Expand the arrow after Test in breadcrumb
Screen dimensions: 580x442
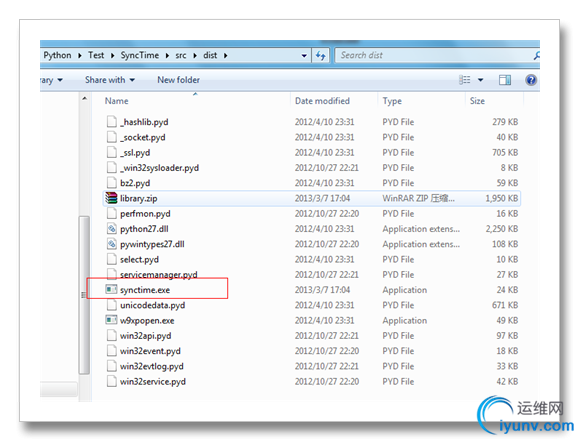pyautogui.click(x=112, y=56)
